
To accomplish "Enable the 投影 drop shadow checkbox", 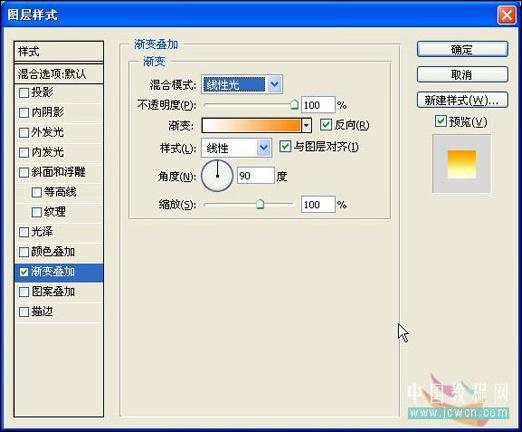I will [x=24, y=93].
